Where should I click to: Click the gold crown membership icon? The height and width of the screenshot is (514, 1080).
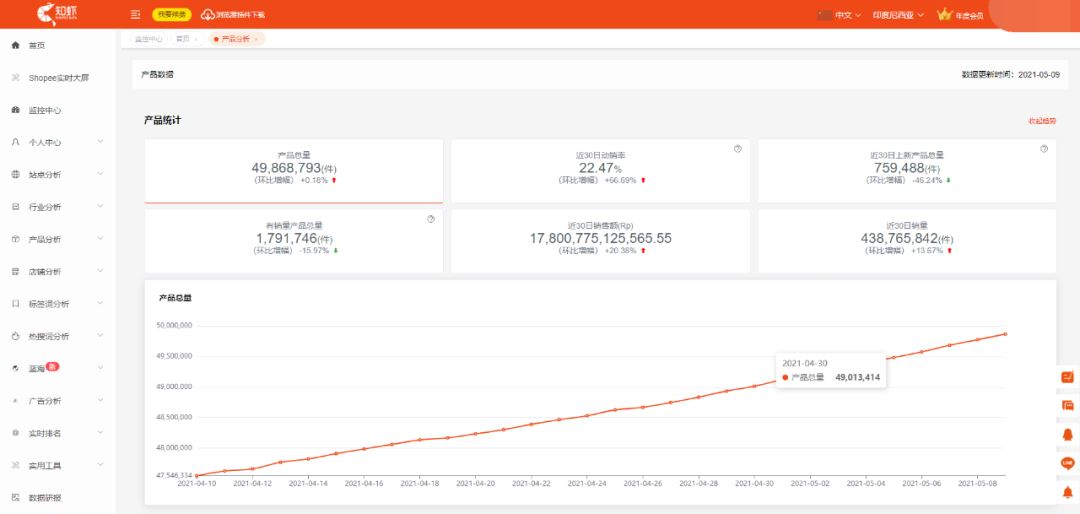(944, 14)
